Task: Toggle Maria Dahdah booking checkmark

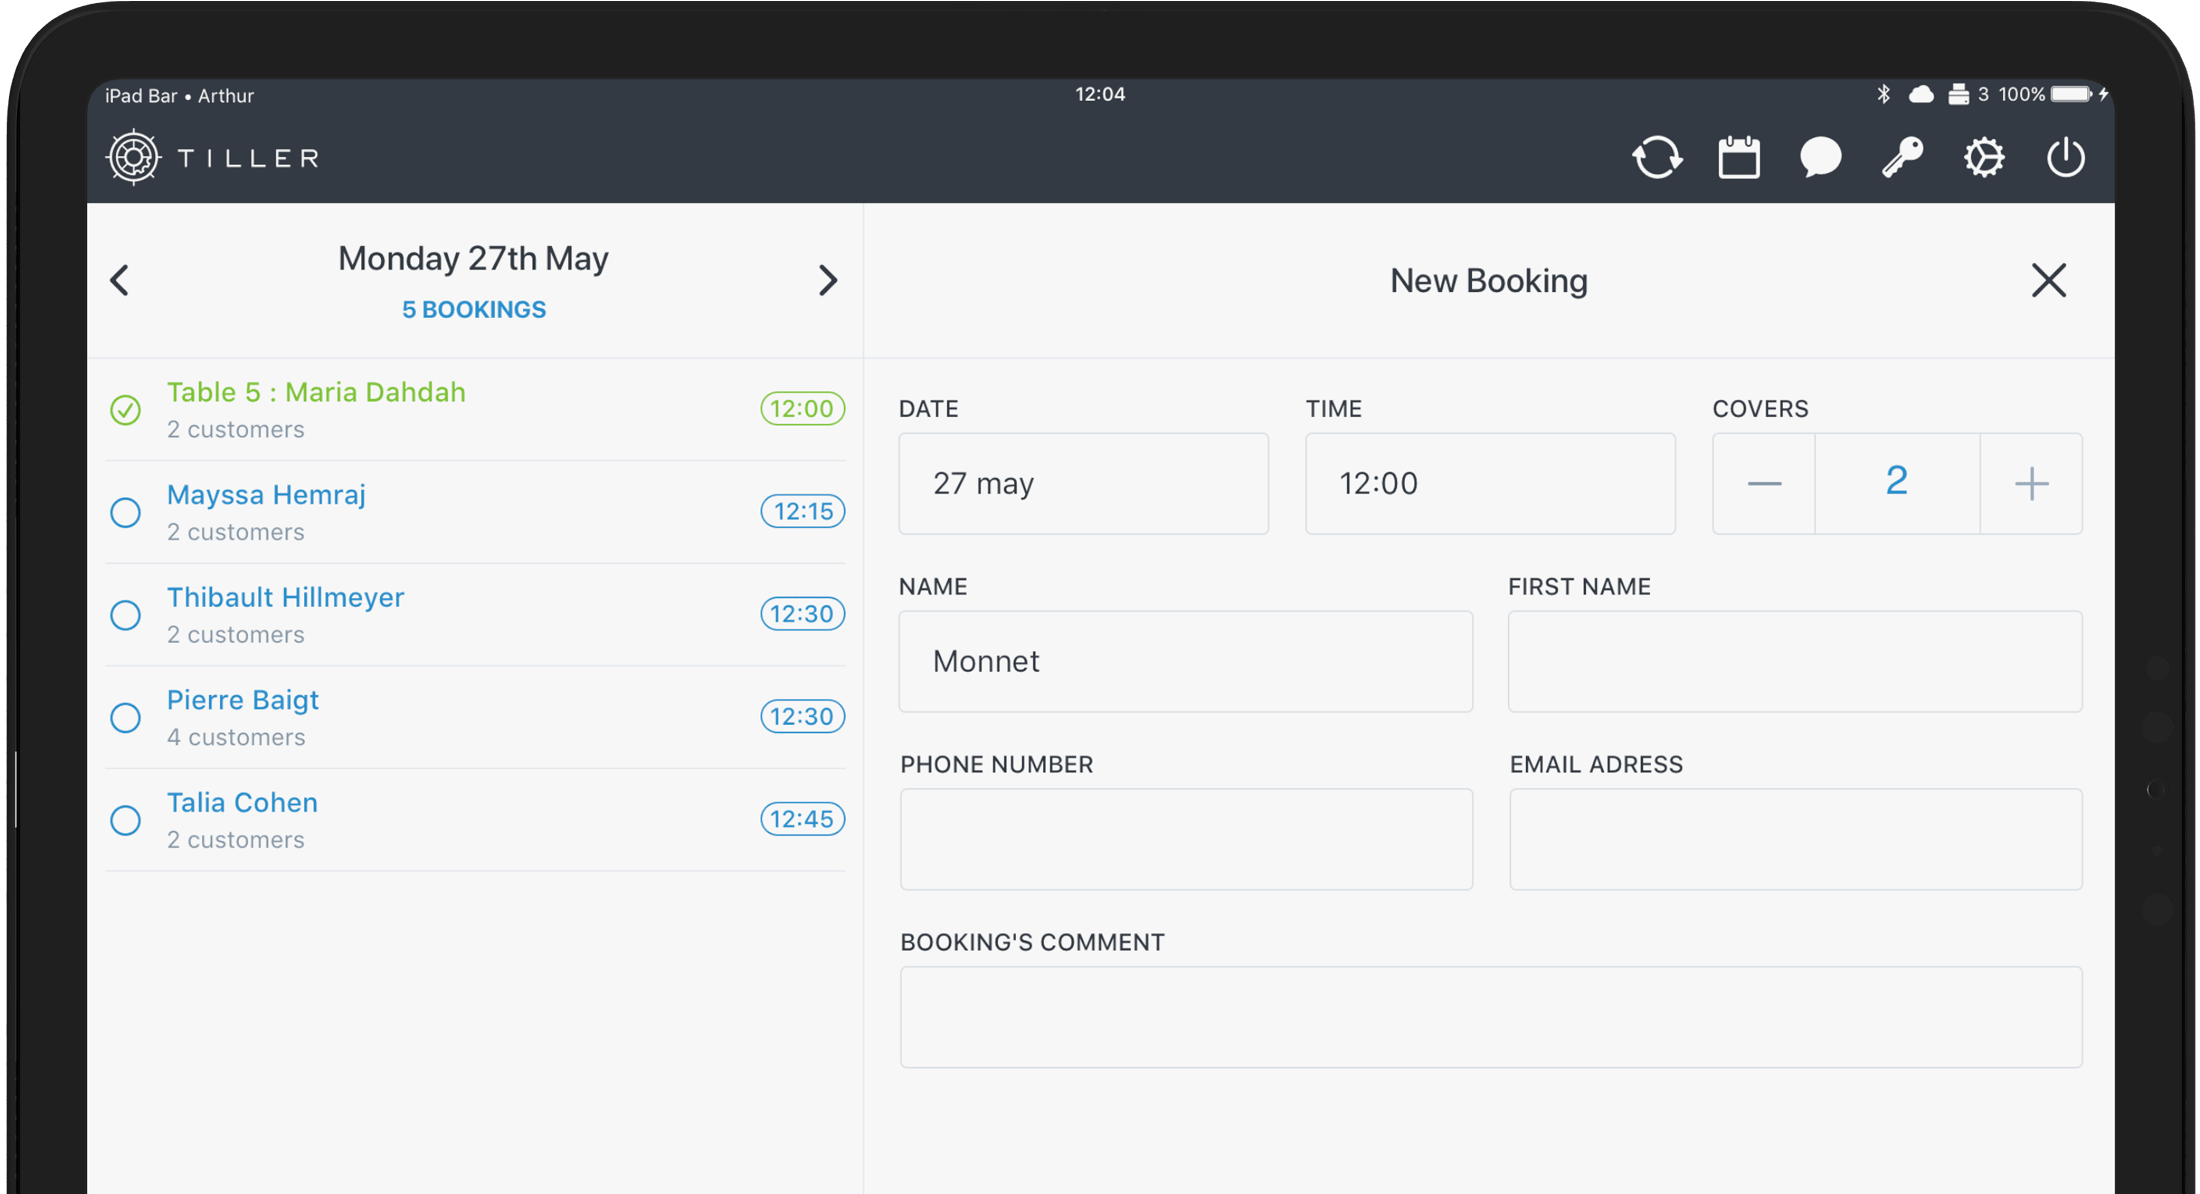Action: [x=126, y=410]
